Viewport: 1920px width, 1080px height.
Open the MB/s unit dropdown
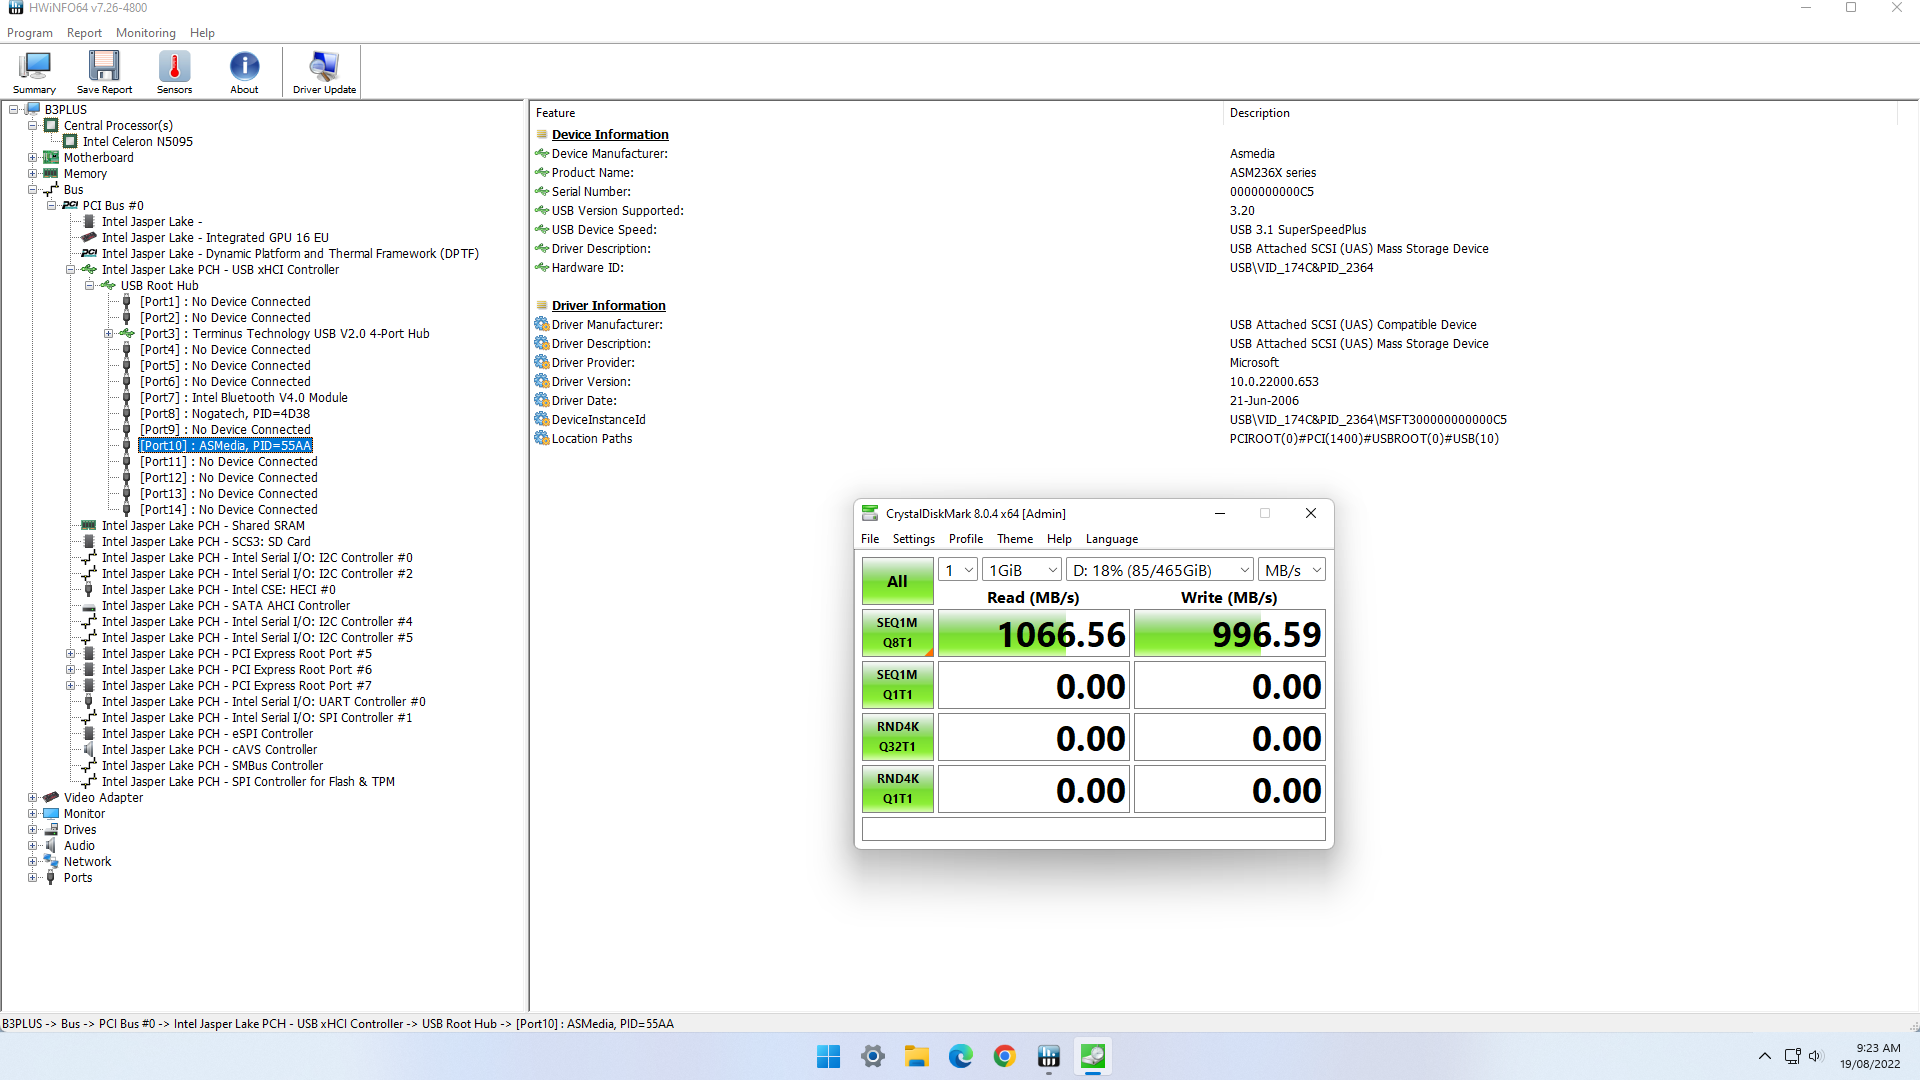pos(1292,570)
